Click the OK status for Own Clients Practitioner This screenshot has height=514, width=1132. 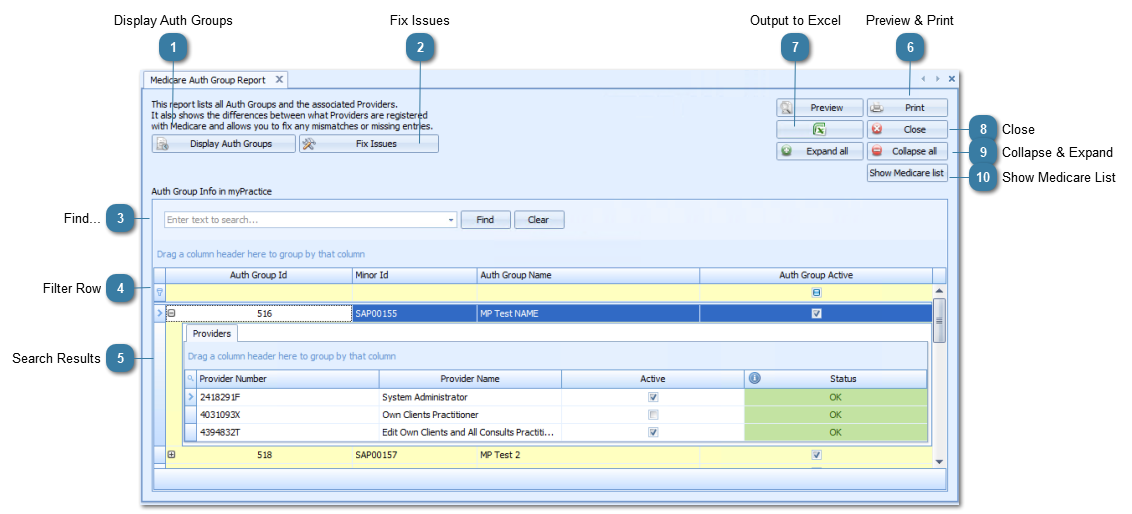pos(835,414)
